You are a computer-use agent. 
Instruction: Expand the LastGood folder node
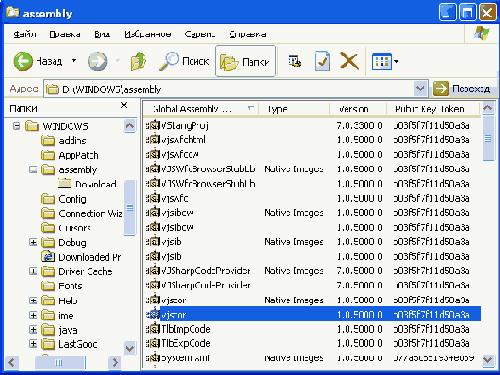[x=33, y=344]
